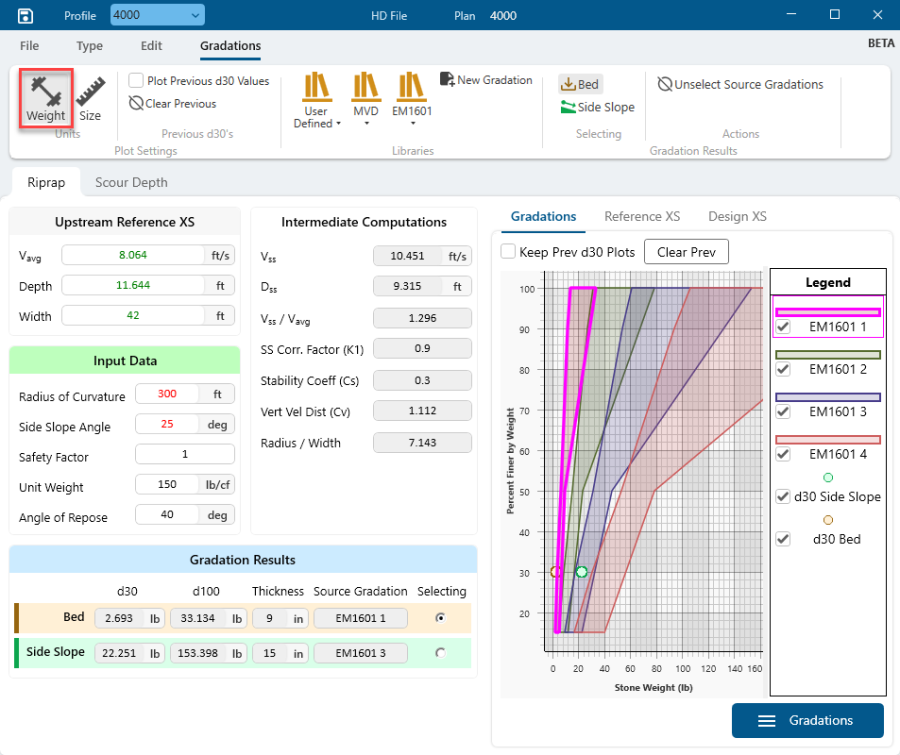Viewport: 900px width, 755px height.
Task: Hide EM1601 2 in the legend
Action: (783, 369)
